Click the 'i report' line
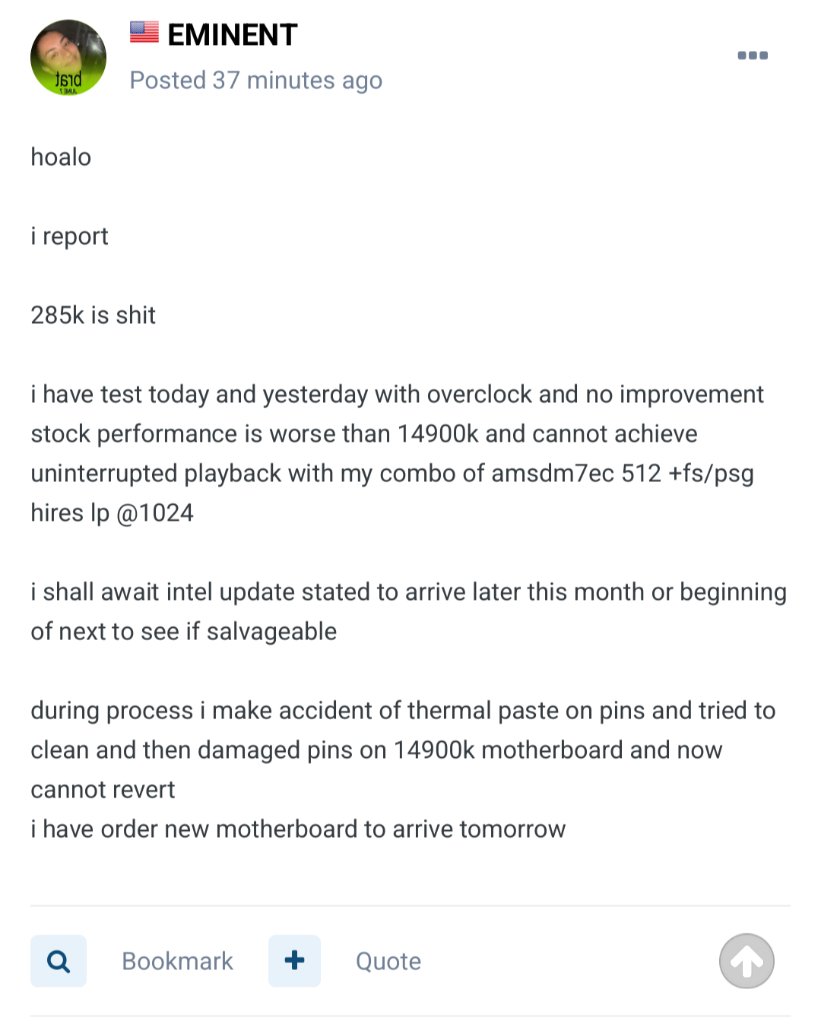Viewport: 821px width, 1024px height. [69, 236]
